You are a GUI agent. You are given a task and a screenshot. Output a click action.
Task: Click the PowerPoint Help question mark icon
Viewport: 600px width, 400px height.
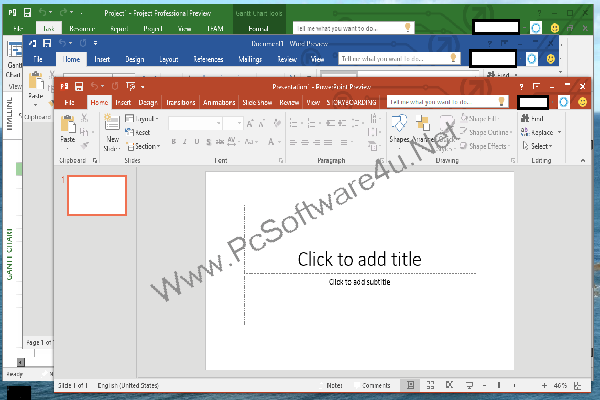(521, 87)
